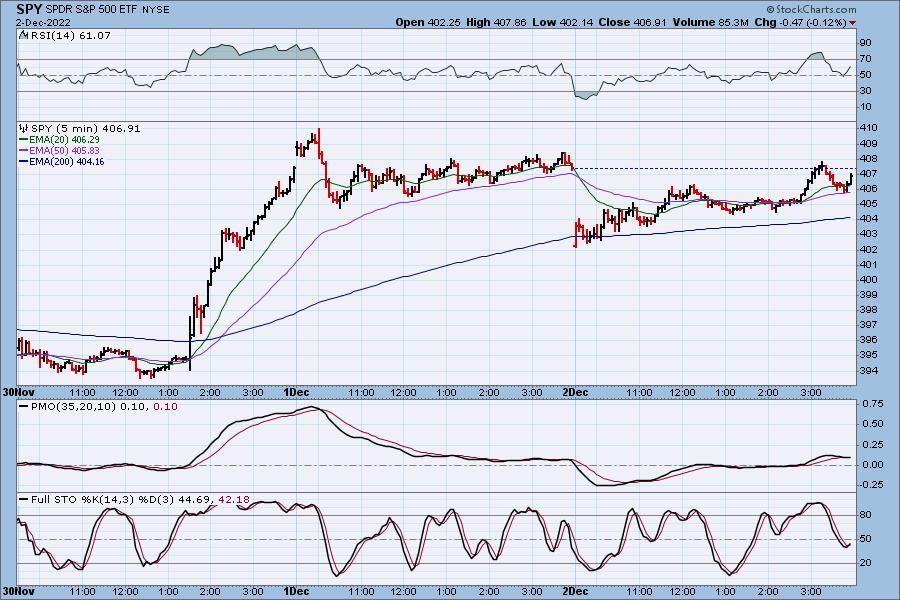Click 2Dec date under the stochastic panel

tap(576, 591)
